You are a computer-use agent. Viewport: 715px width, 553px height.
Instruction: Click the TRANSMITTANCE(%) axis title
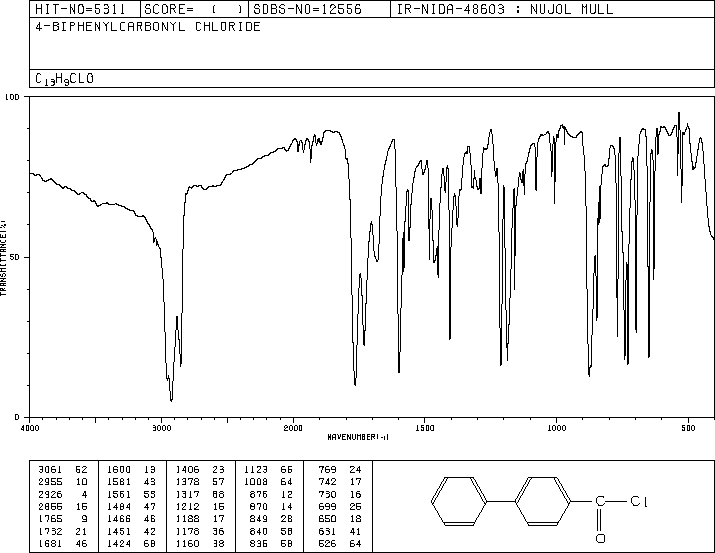click(x=3, y=258)
